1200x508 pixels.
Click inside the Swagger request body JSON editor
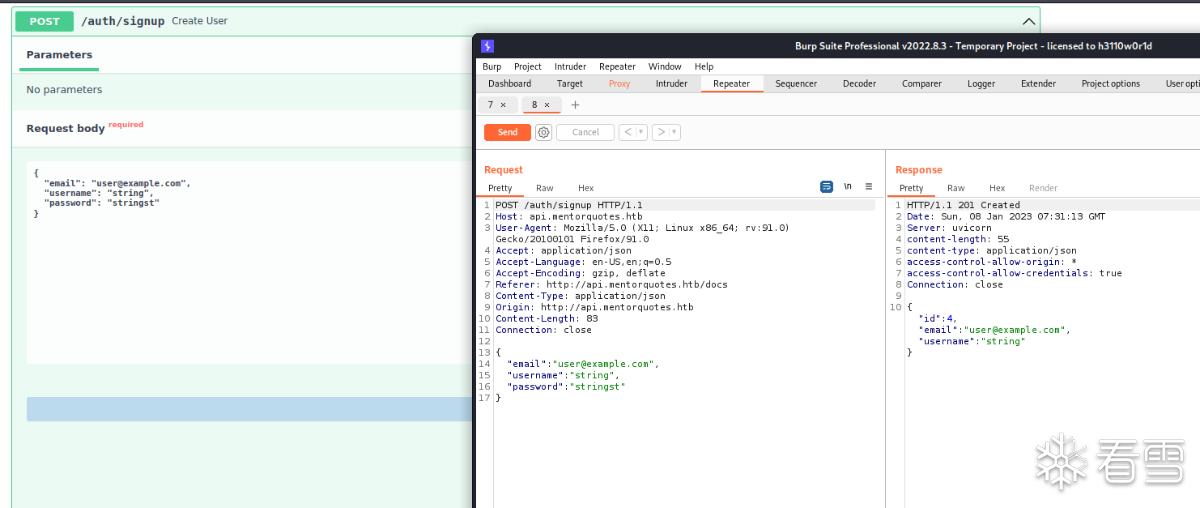click(249, 263)
